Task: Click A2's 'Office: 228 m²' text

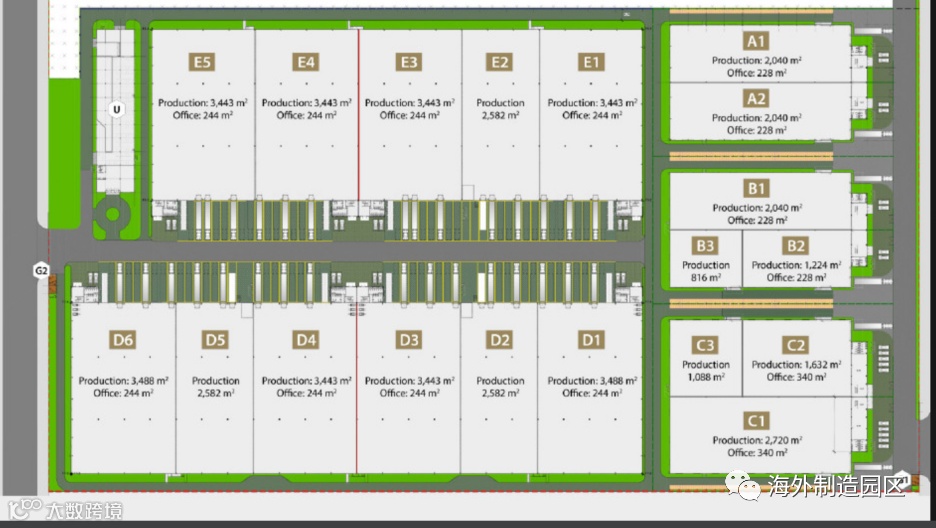Action: pyautogui.click(x=756, y=130)
